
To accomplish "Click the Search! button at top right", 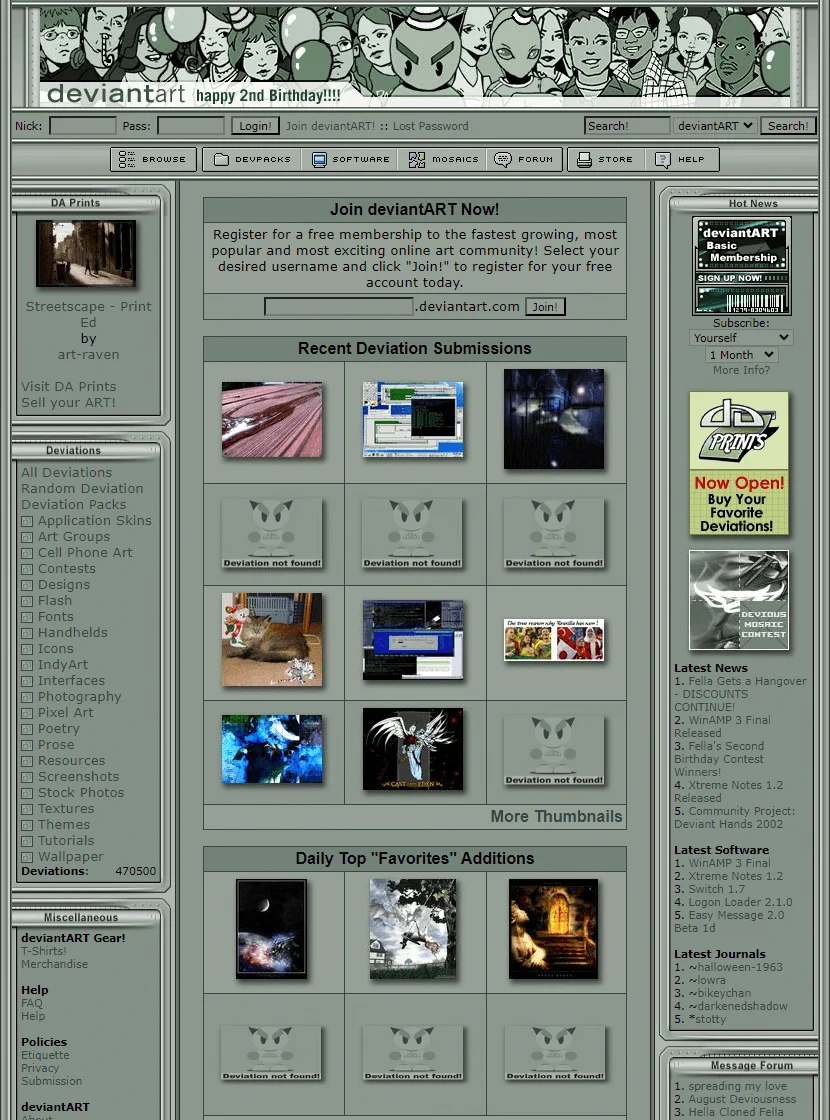I will (x=788, y=126).
